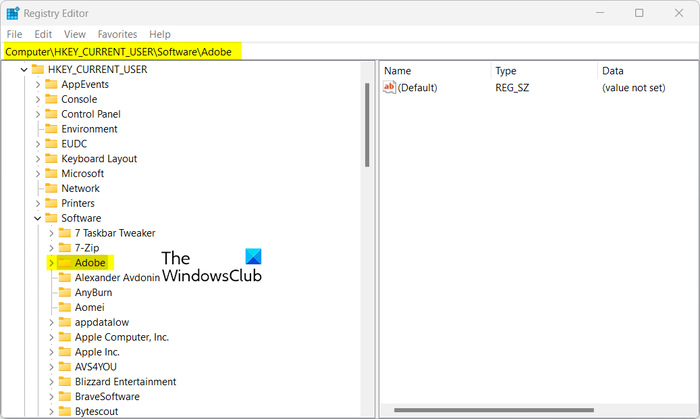This screenshot has height=419, width=700.
Task: Click the Aomei folder icon
Action: click(x=65, y=307)
